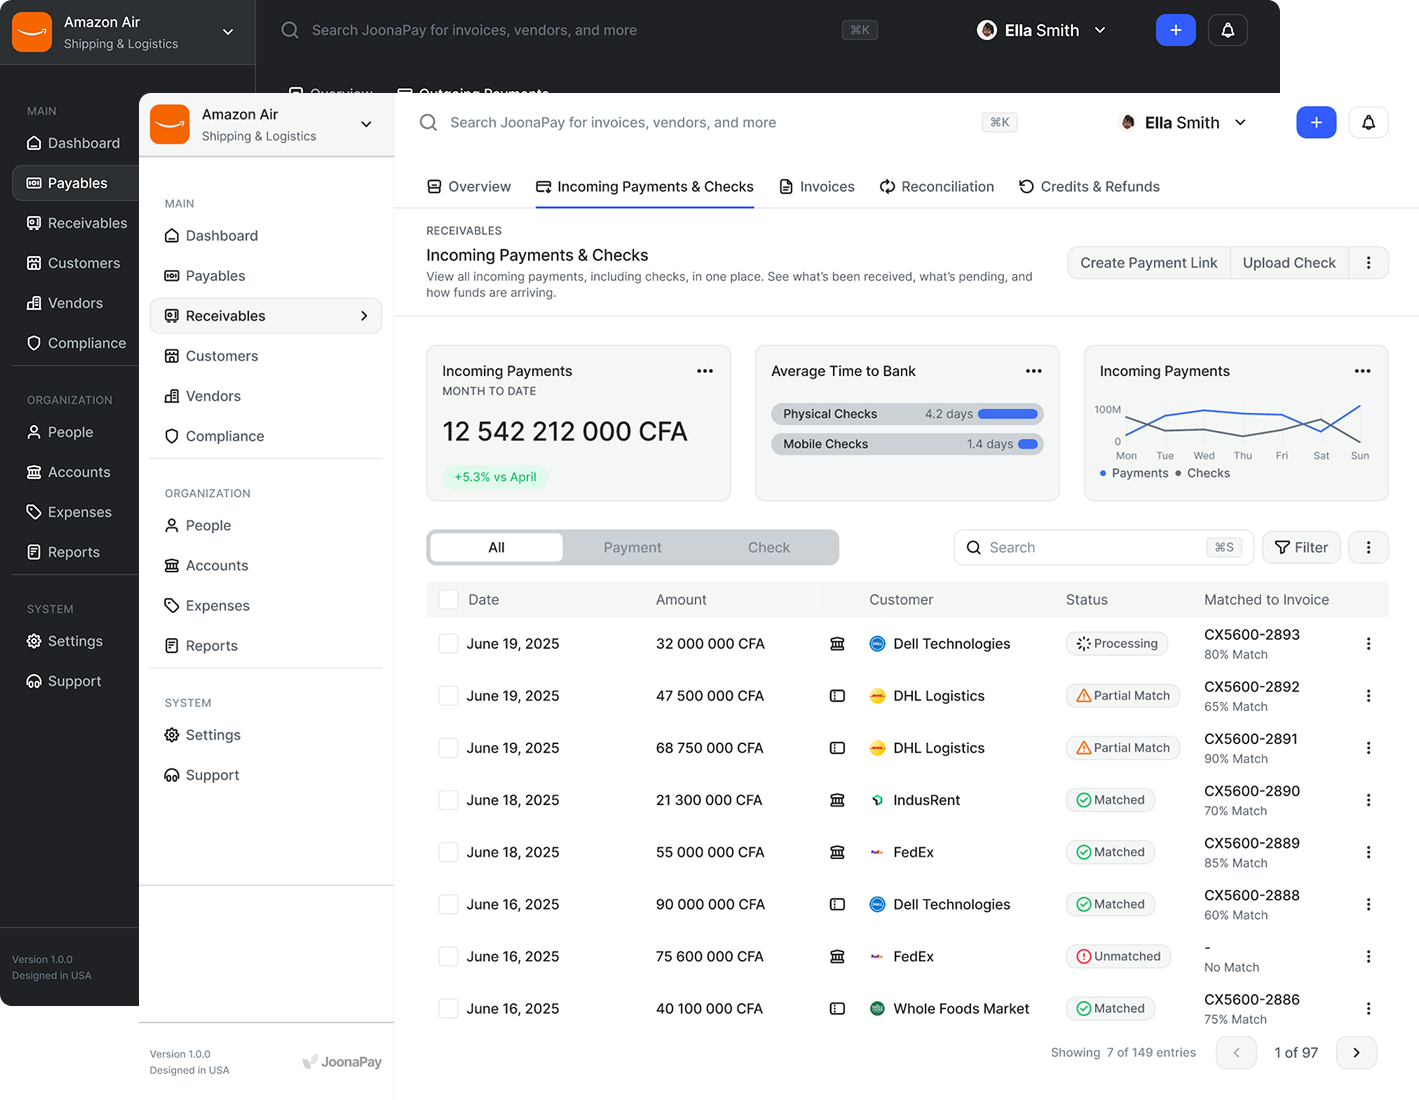Open table more options beside Filter

(x=1368, y=547)
